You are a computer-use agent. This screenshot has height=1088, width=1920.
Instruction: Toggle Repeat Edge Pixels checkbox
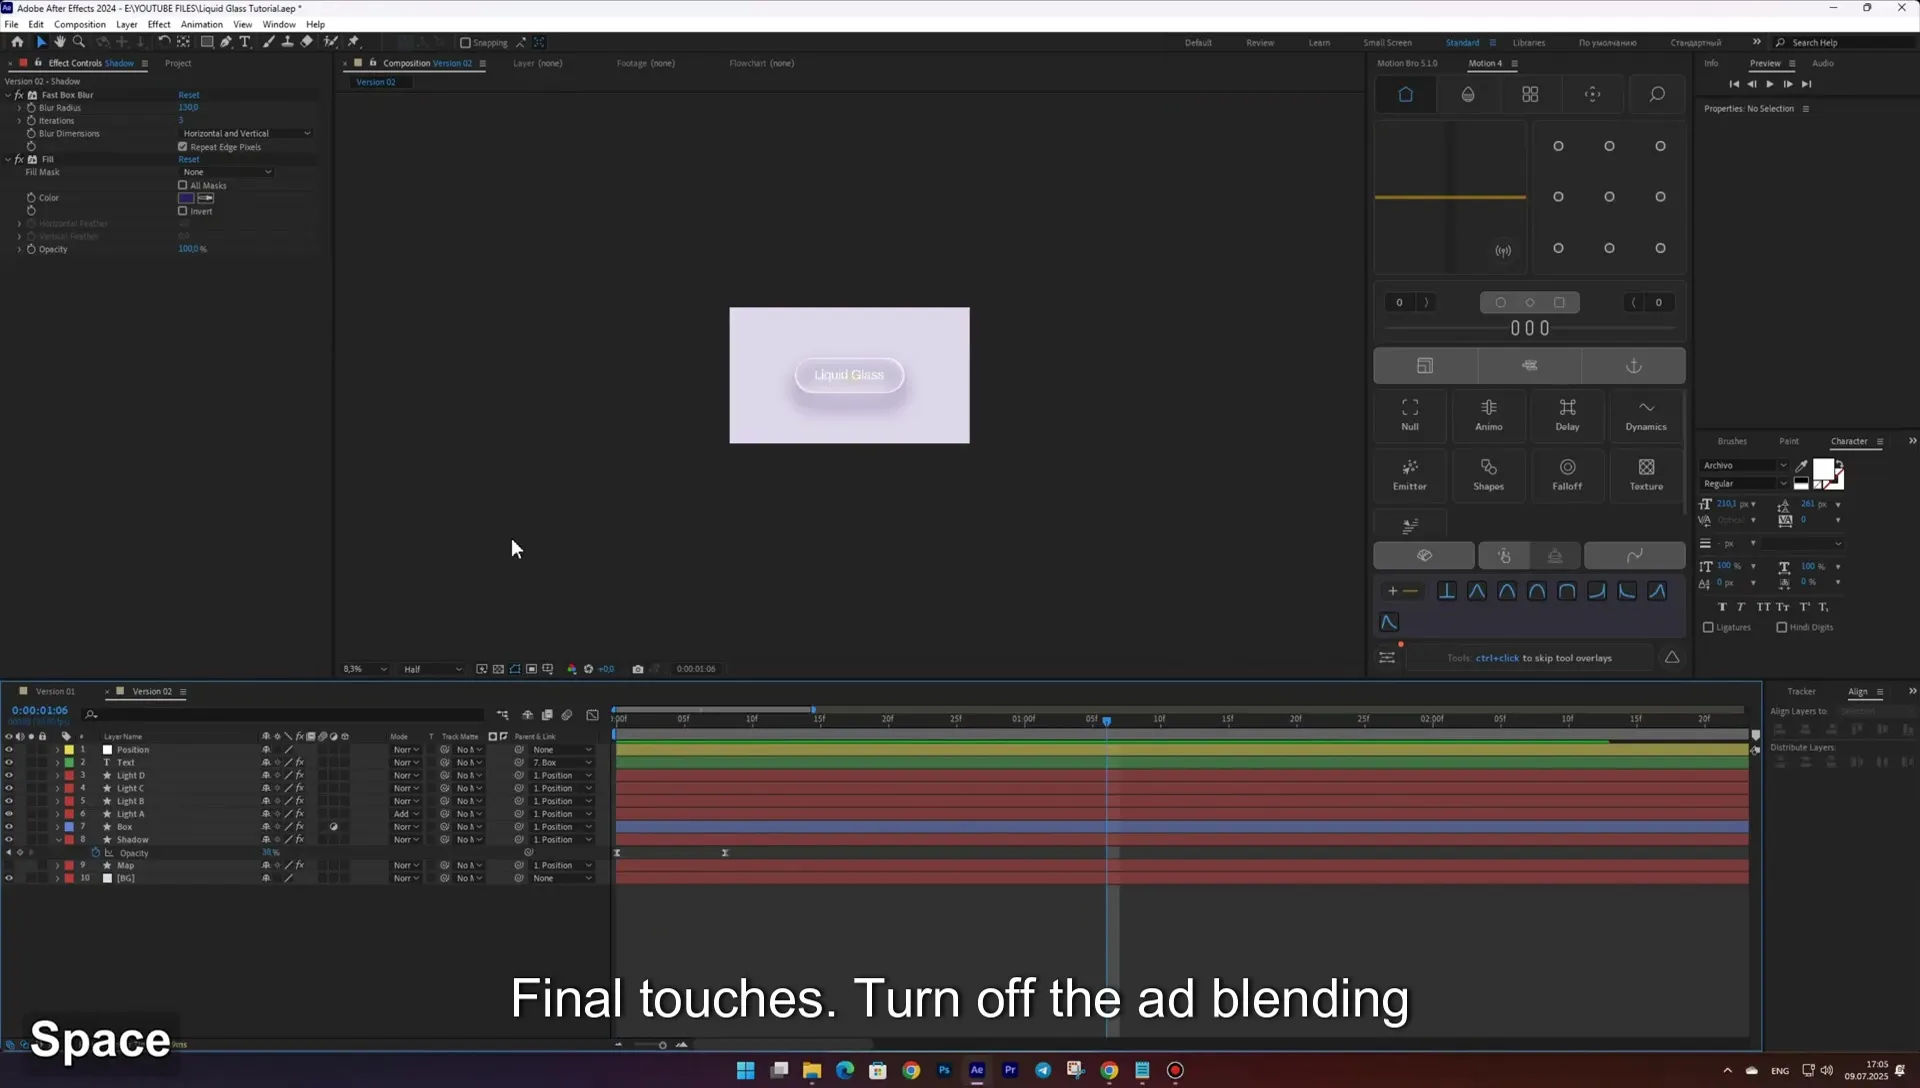[x=183, y=147]
